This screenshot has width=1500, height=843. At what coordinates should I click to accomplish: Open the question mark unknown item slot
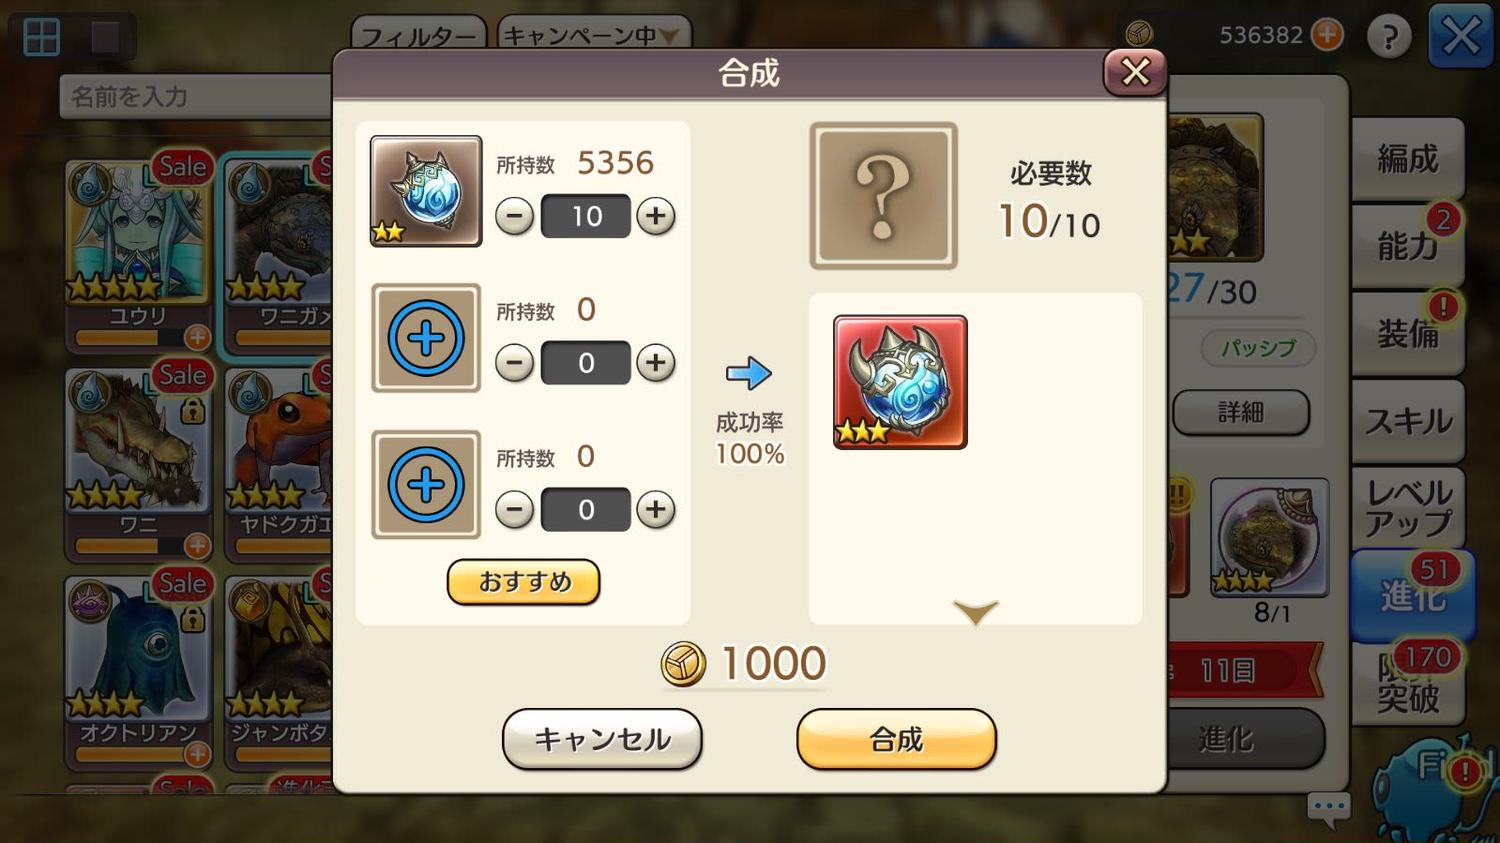[x=883, y=196]
